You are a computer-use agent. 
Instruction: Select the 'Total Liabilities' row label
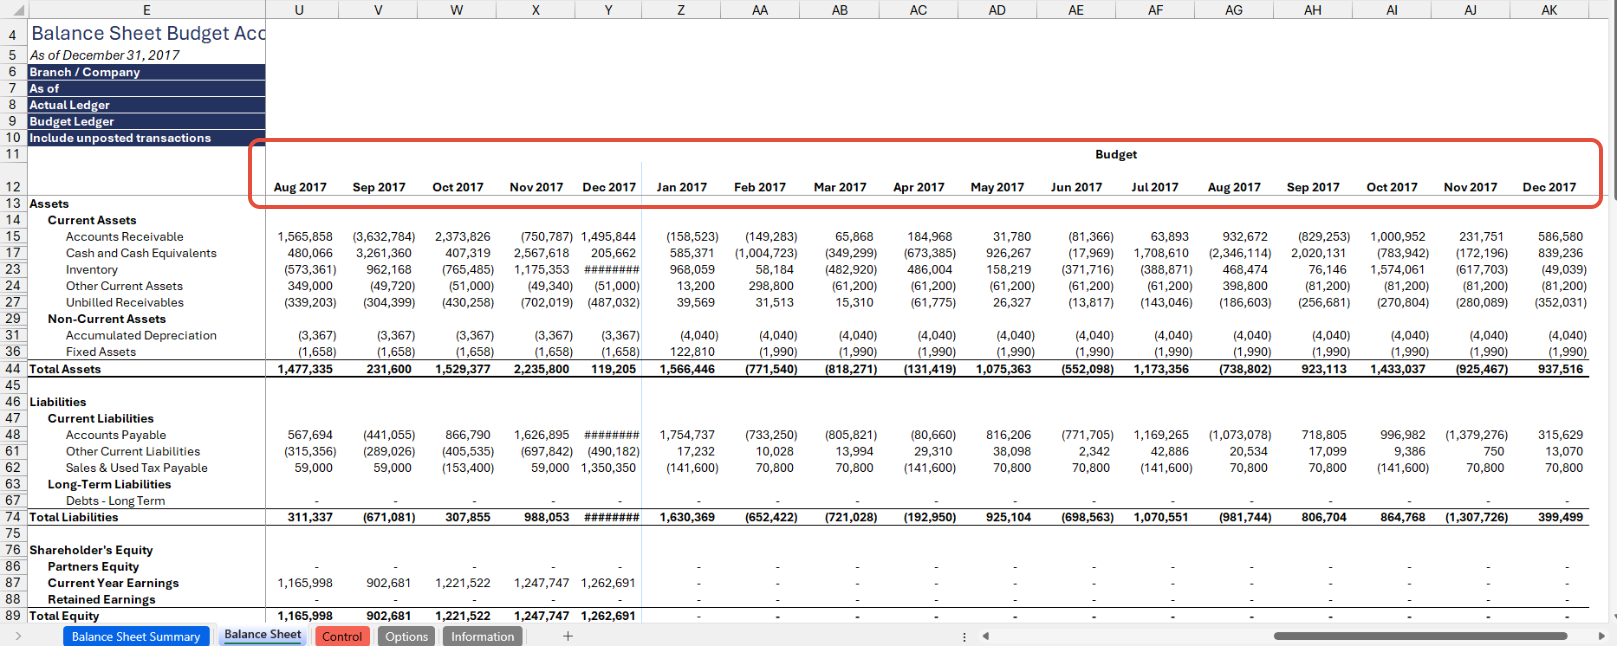[74, 517]
